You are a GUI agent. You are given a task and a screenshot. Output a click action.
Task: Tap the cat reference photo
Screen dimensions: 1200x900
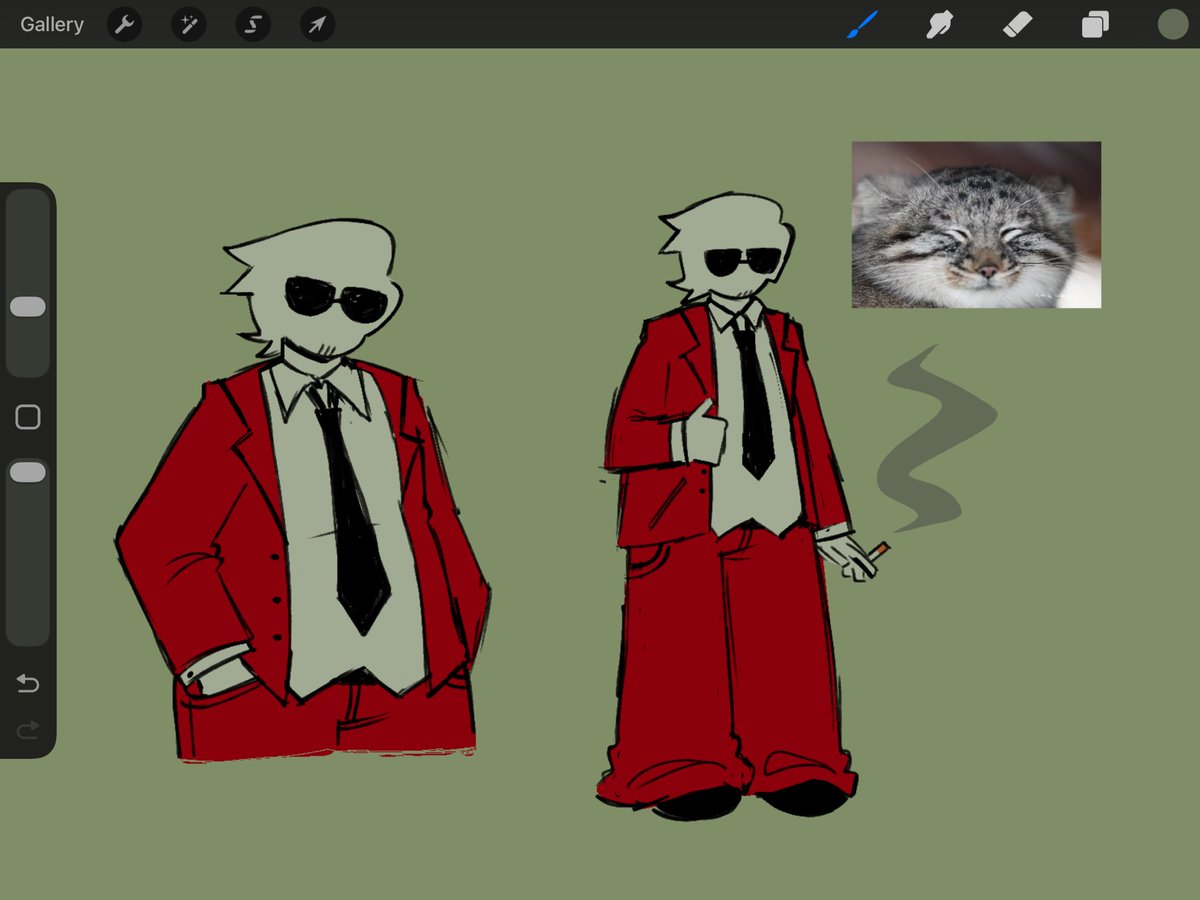coord(976,225)
